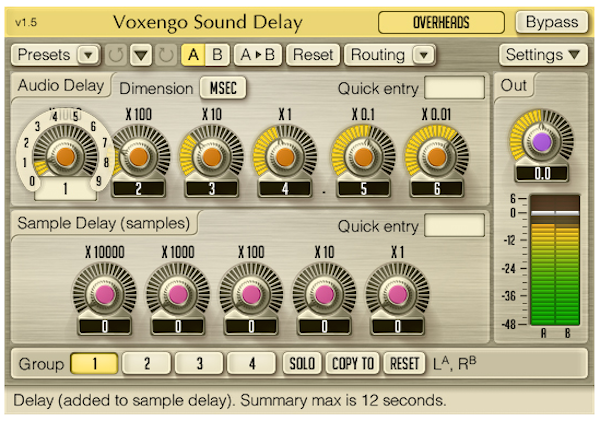Click the Sample Delay (samples) tab label

coord(104,223)
